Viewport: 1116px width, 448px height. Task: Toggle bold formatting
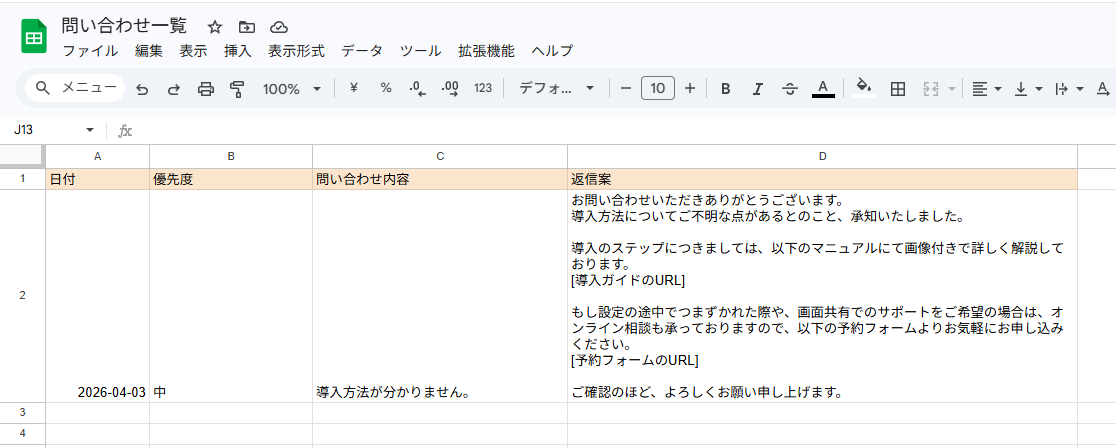click(726, 89)
